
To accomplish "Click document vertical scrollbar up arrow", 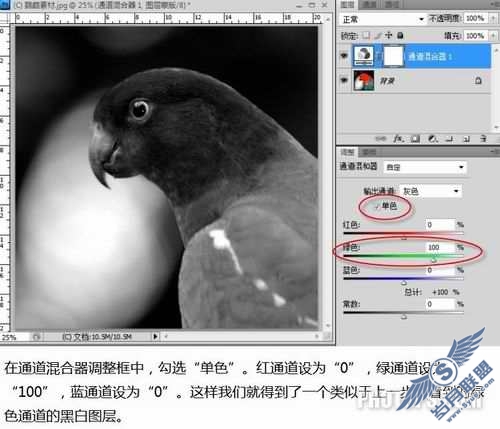I will [328, 20].
